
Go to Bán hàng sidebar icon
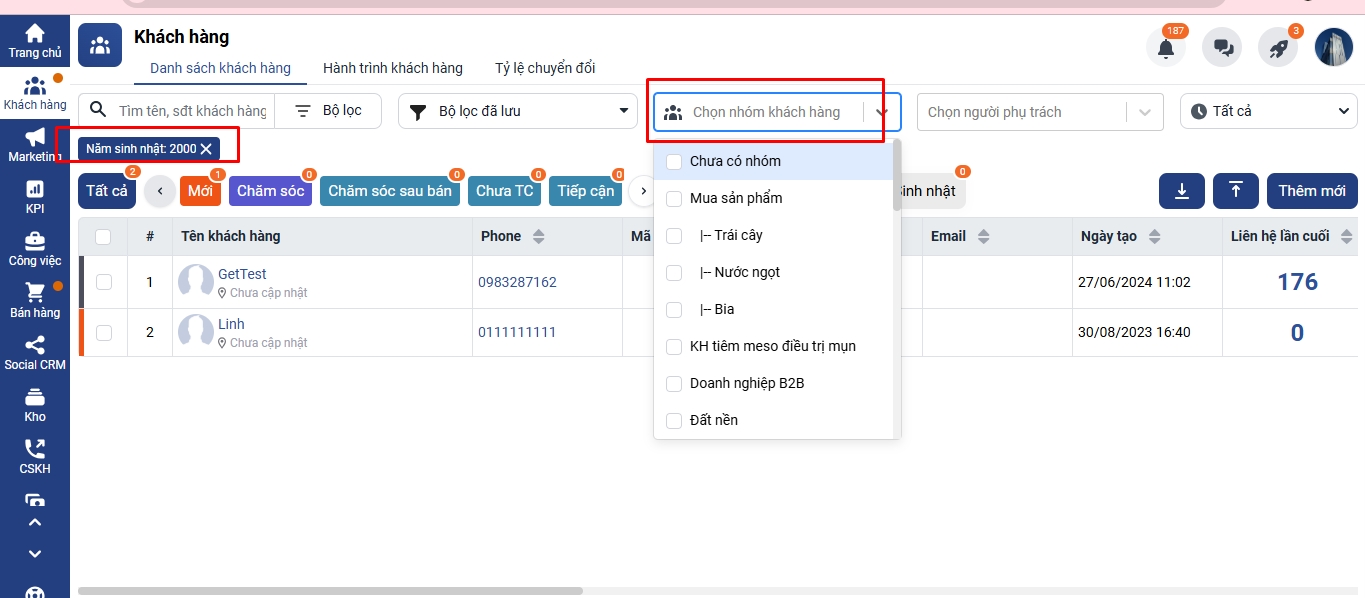pos(35,301)
